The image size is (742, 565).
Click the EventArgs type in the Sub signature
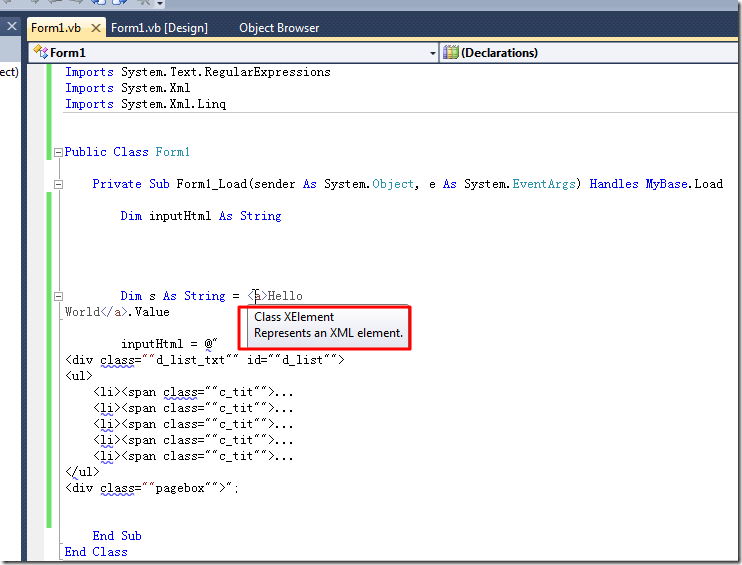pos(544,184)
